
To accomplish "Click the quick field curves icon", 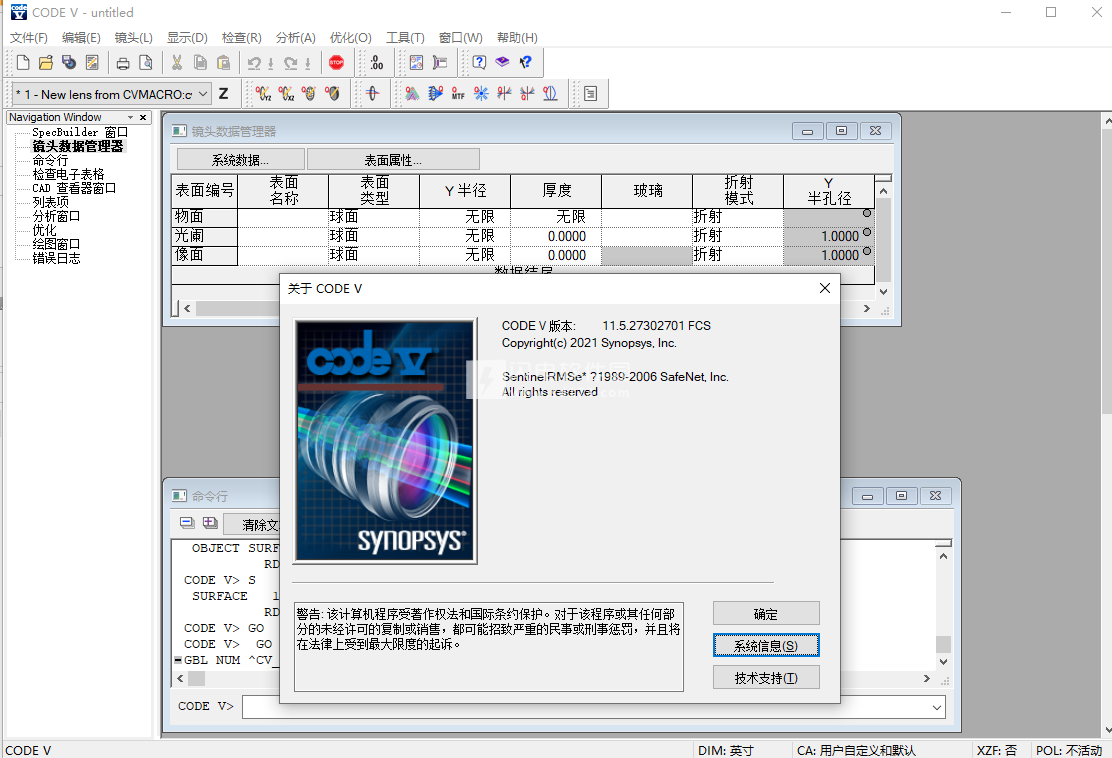I will [x=550, y=94].
